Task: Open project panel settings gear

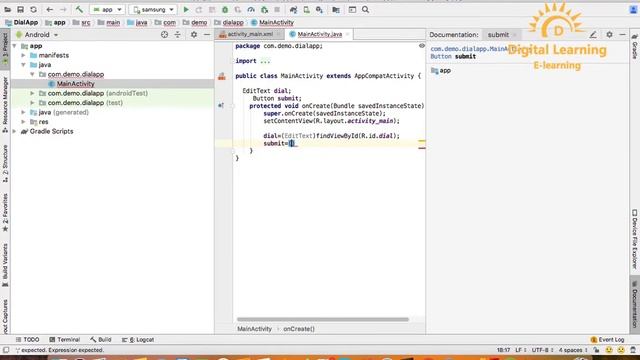Action: [194, 35]
